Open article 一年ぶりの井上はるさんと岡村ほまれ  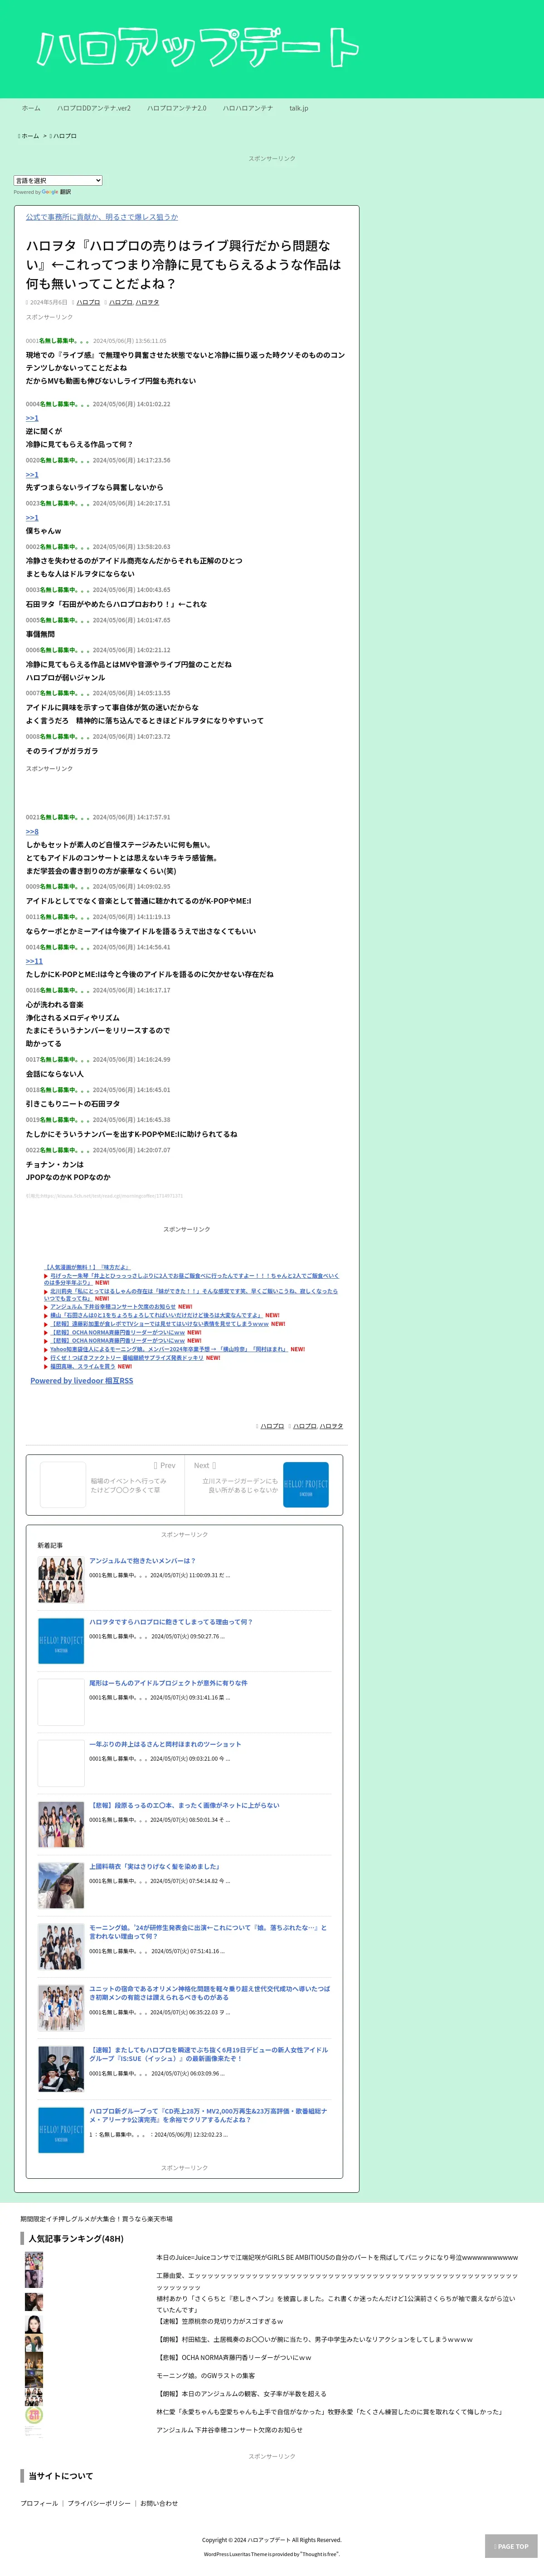[165, 1744]
